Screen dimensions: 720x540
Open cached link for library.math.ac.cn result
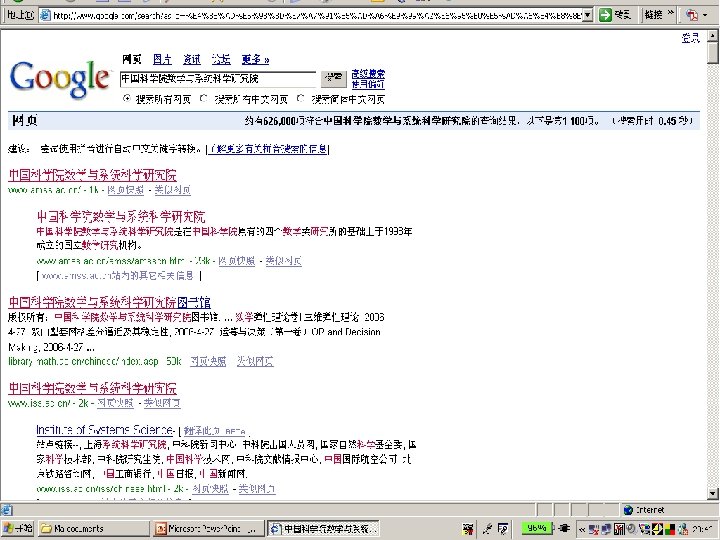click(x=208, y=361)
